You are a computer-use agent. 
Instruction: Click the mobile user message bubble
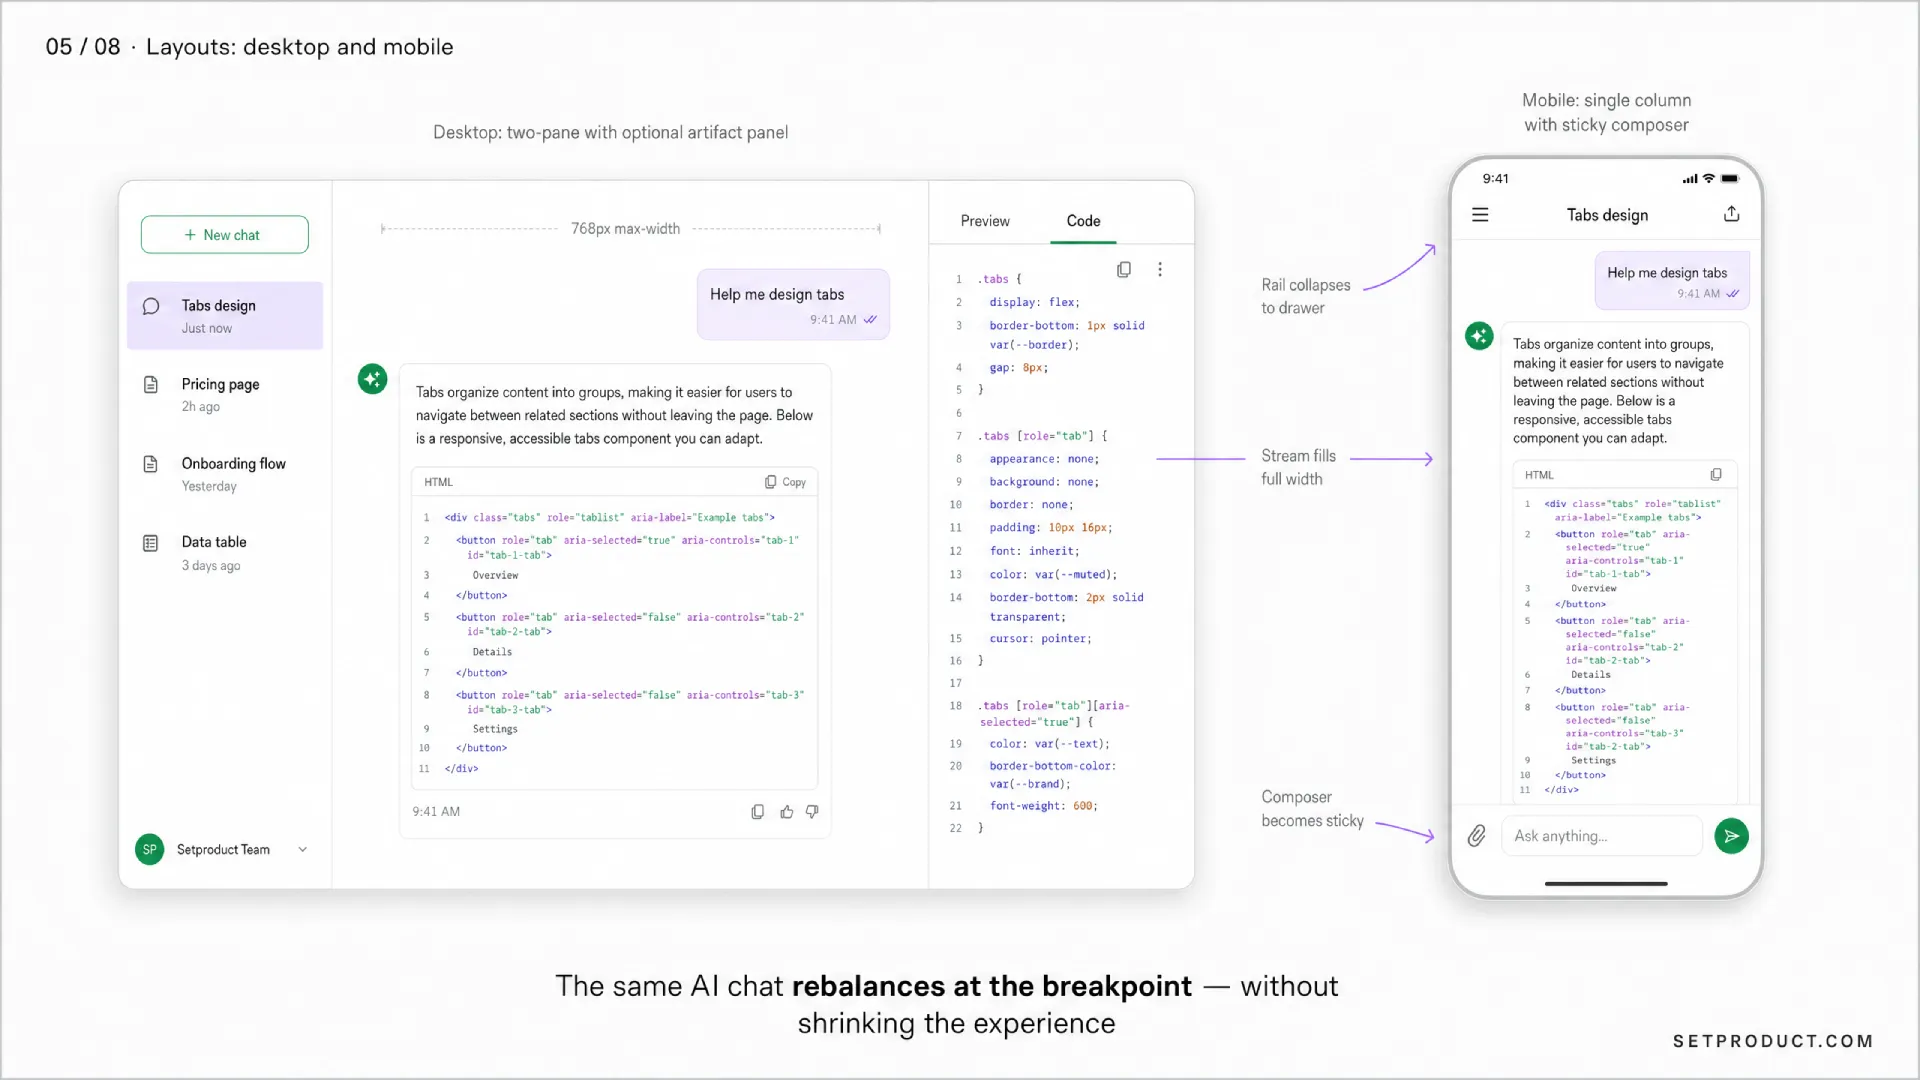[1672, 281]
